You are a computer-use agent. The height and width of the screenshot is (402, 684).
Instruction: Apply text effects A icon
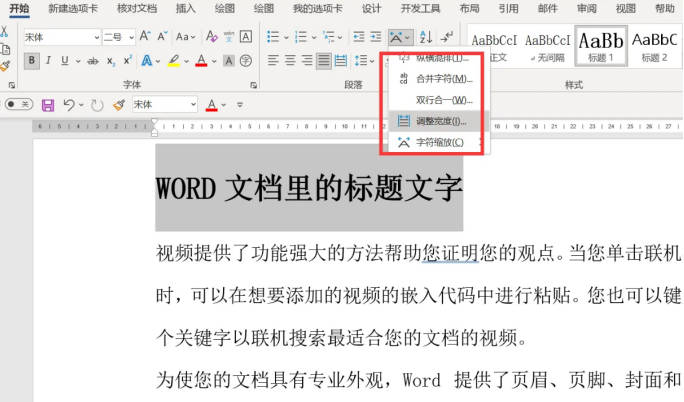(x=147, y=61)
